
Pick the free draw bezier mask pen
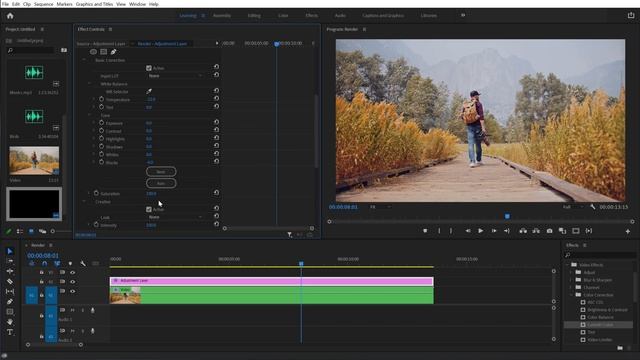(113, 52)
